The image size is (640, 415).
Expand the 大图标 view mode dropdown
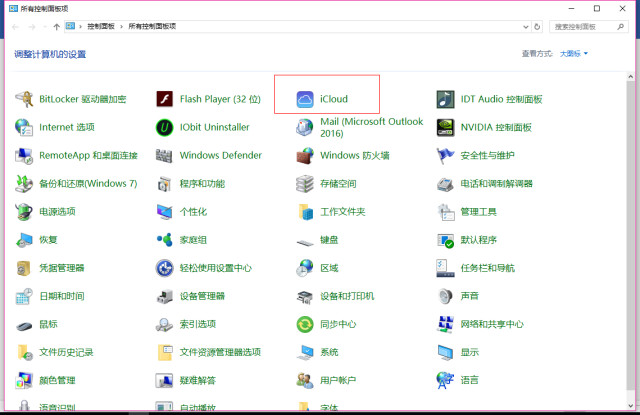573,53
